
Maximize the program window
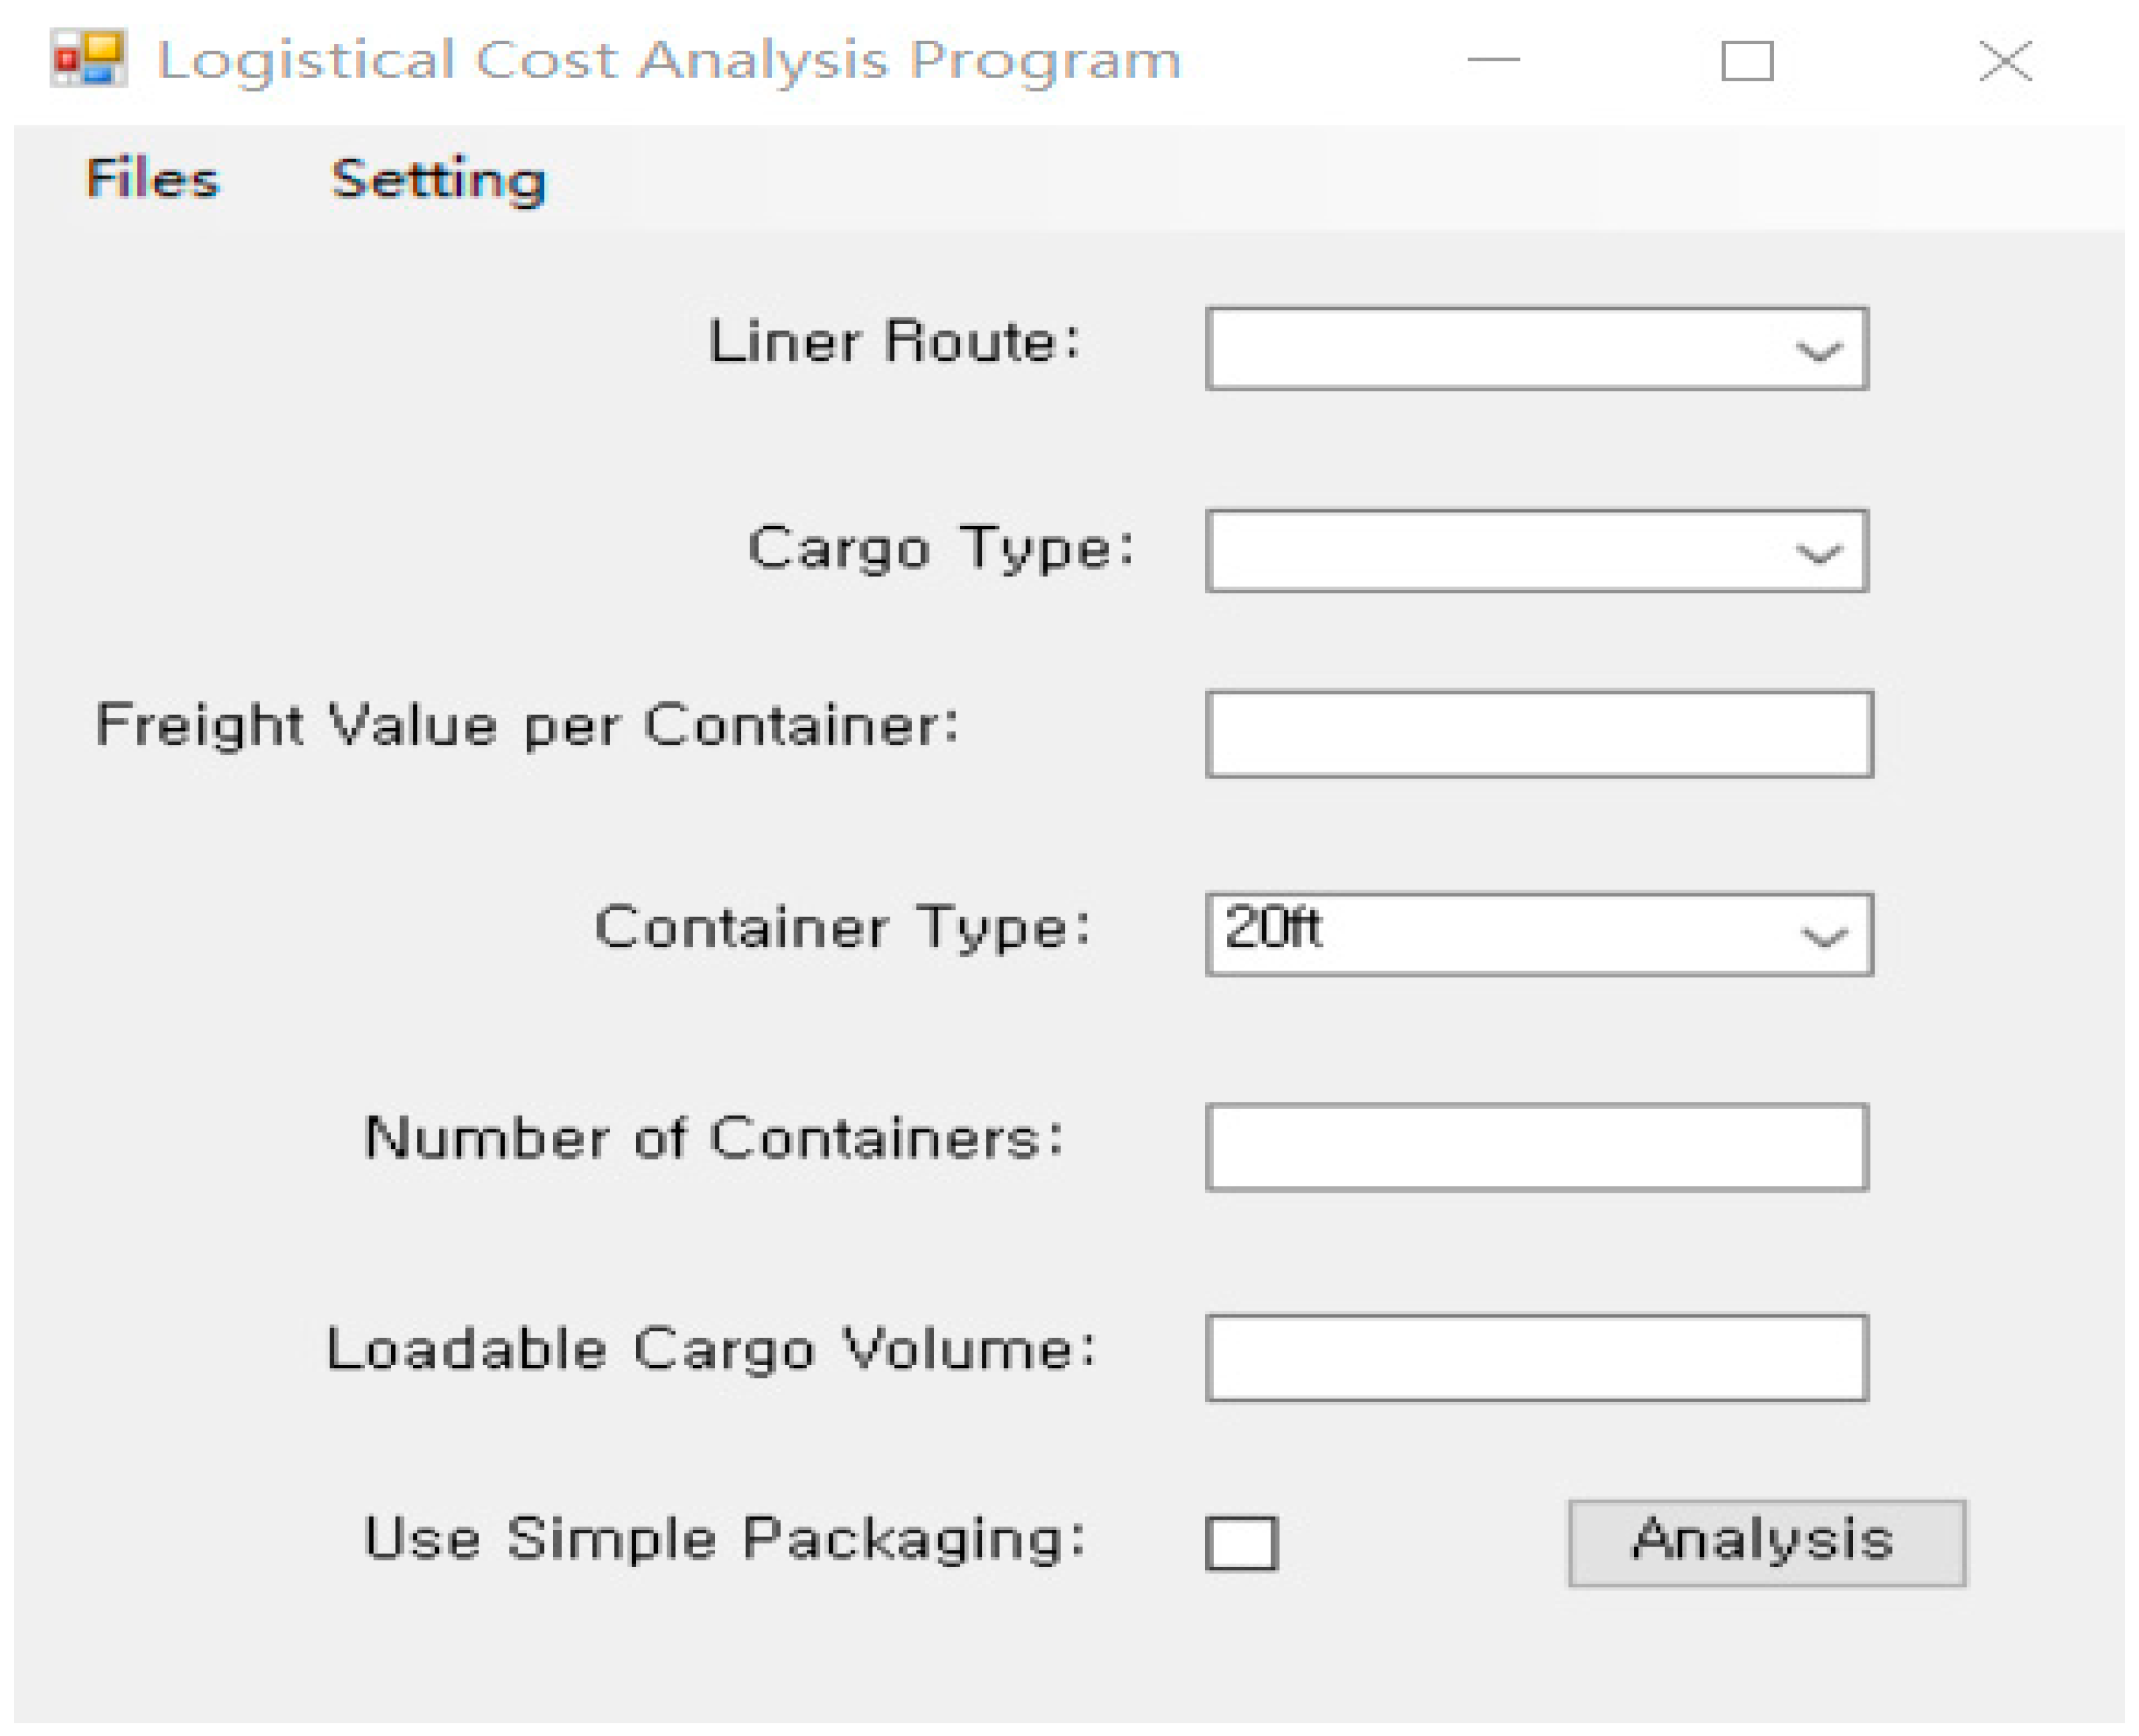[1747, 61]
